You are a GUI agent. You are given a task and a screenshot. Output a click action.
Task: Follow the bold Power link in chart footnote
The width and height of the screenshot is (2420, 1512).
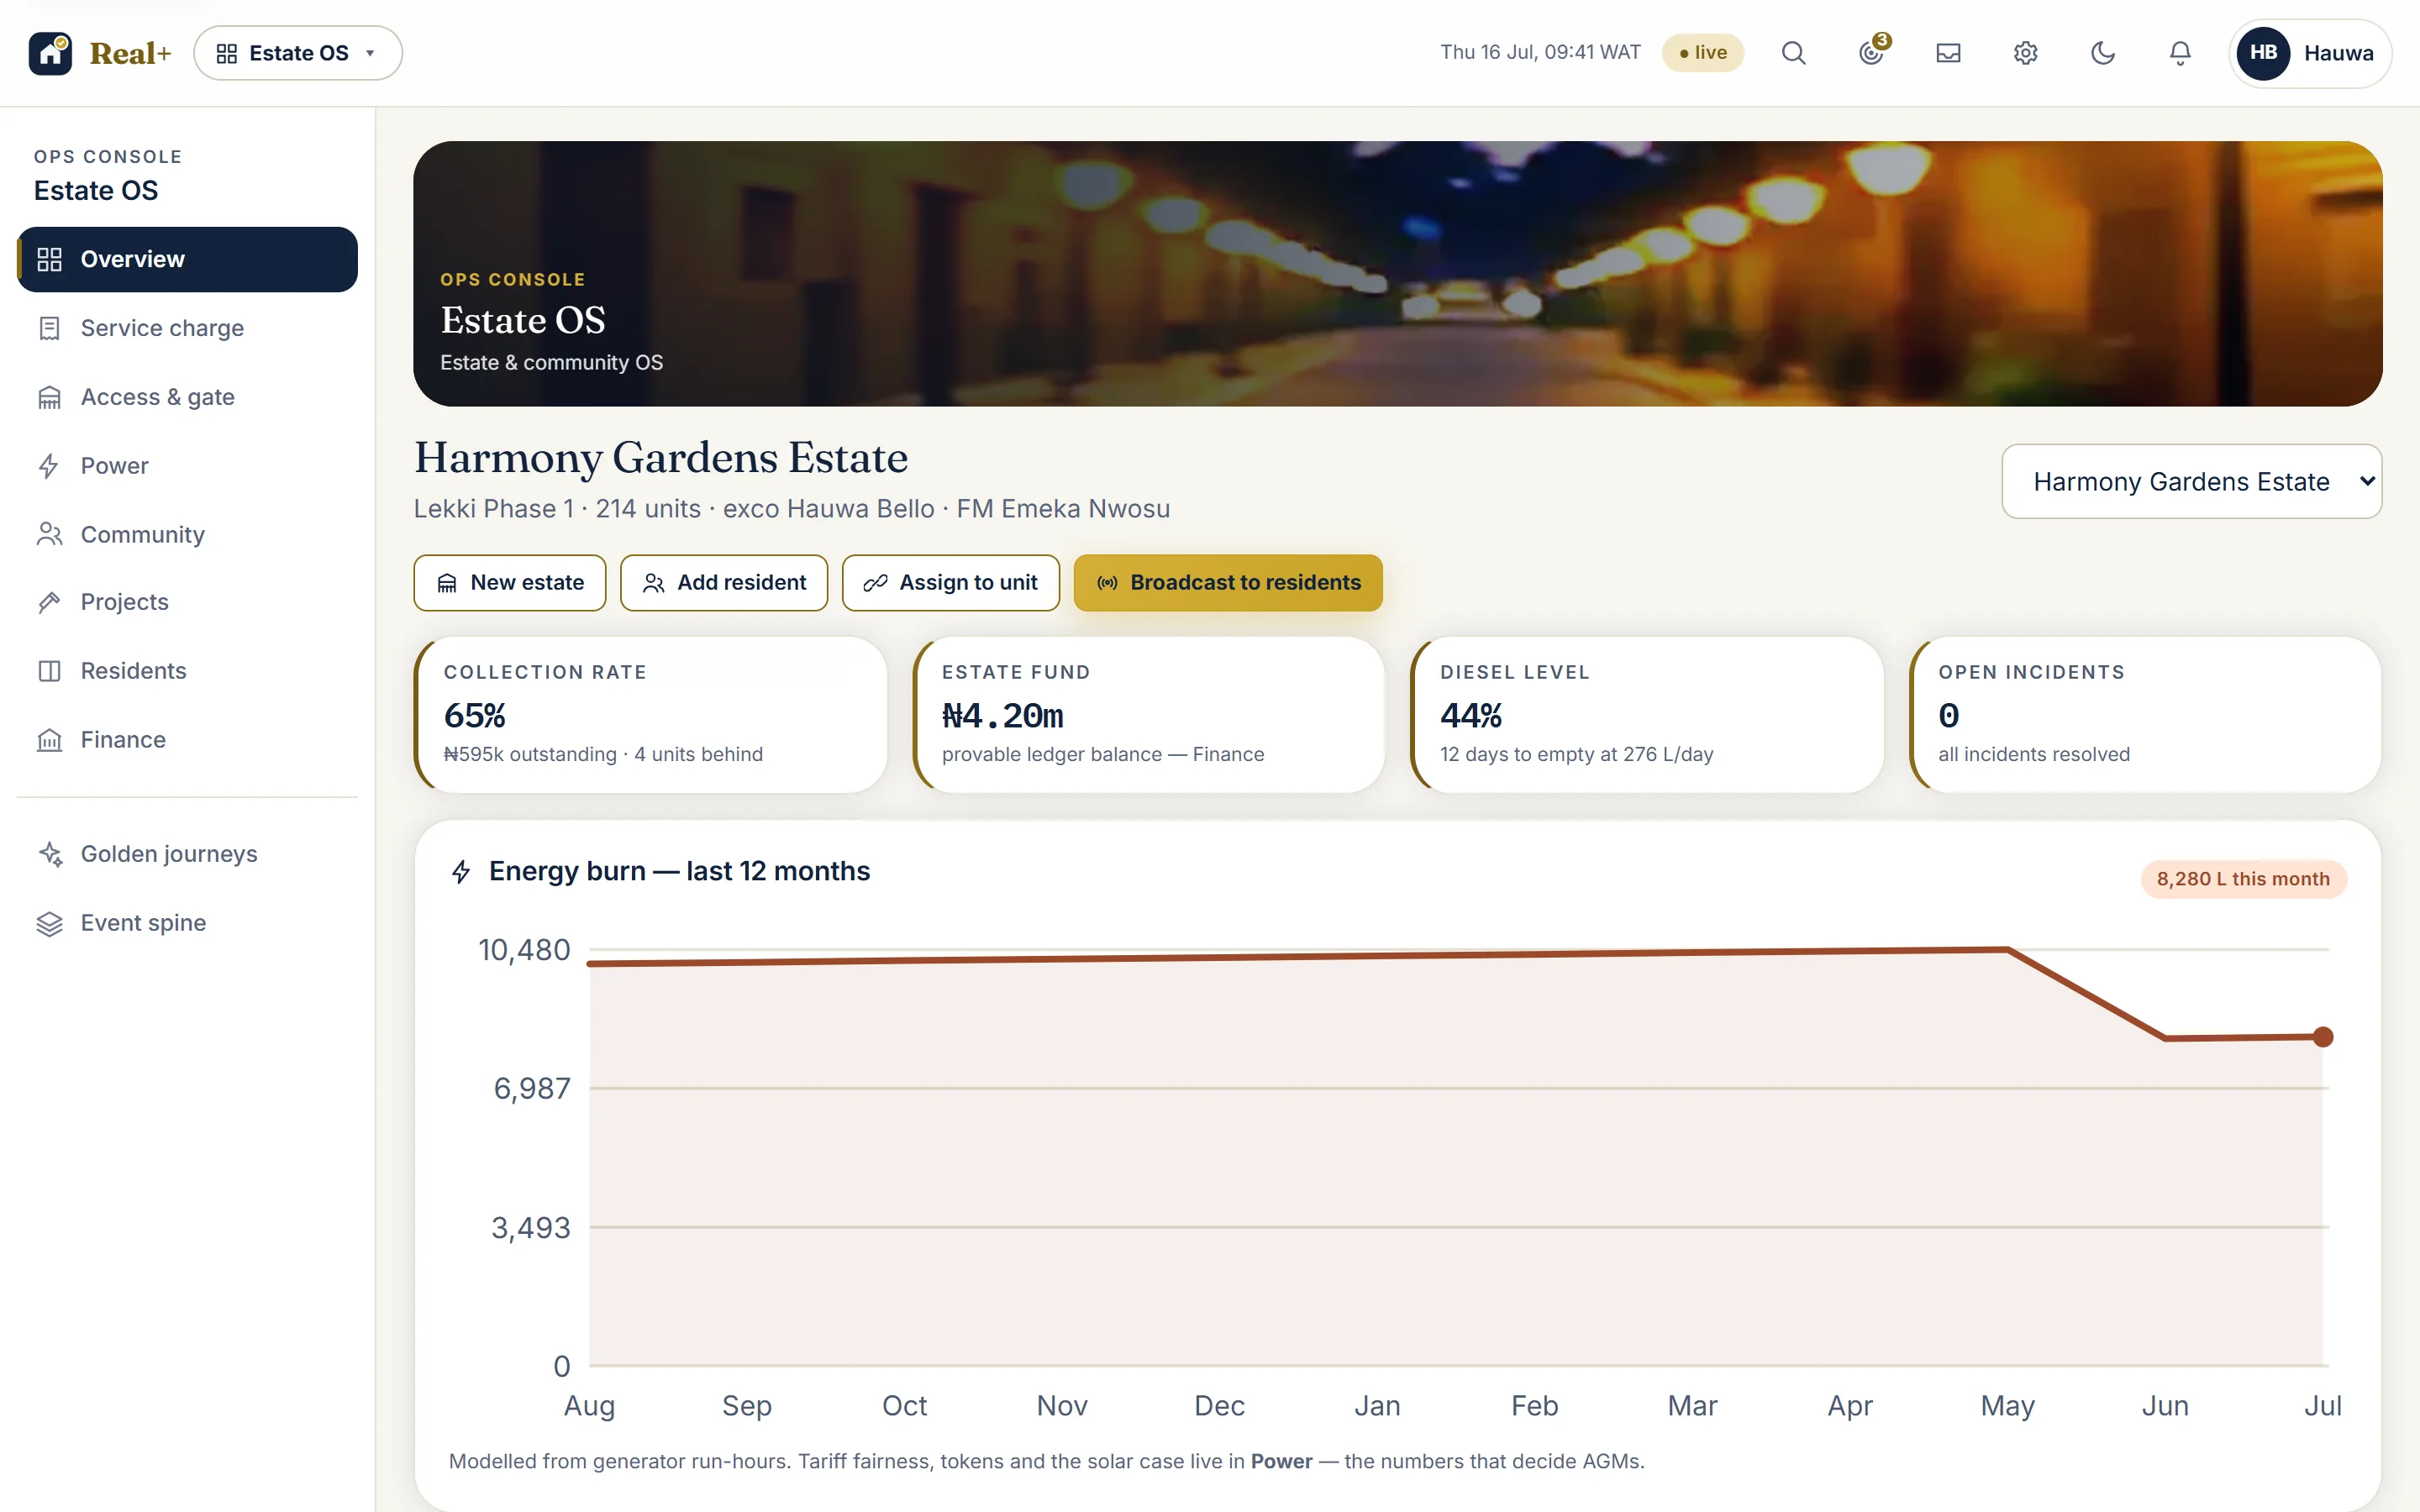pos(1281,1461)
